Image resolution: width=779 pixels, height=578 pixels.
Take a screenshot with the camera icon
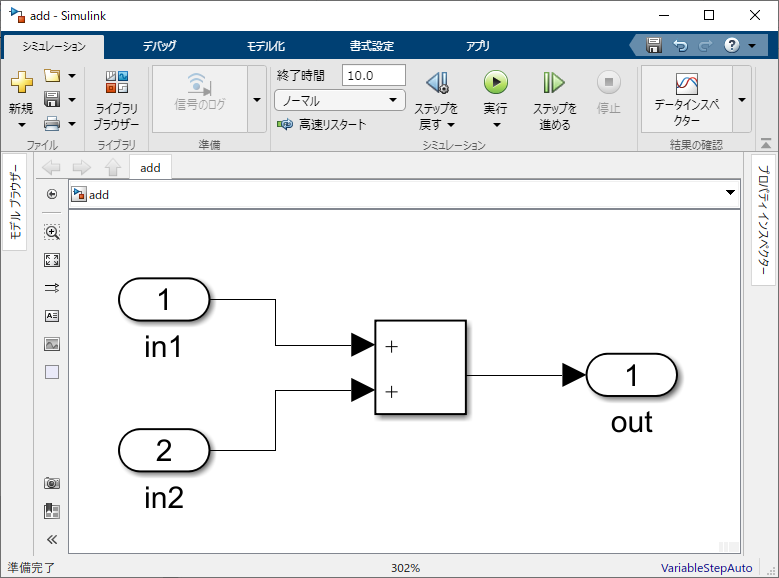52,483
